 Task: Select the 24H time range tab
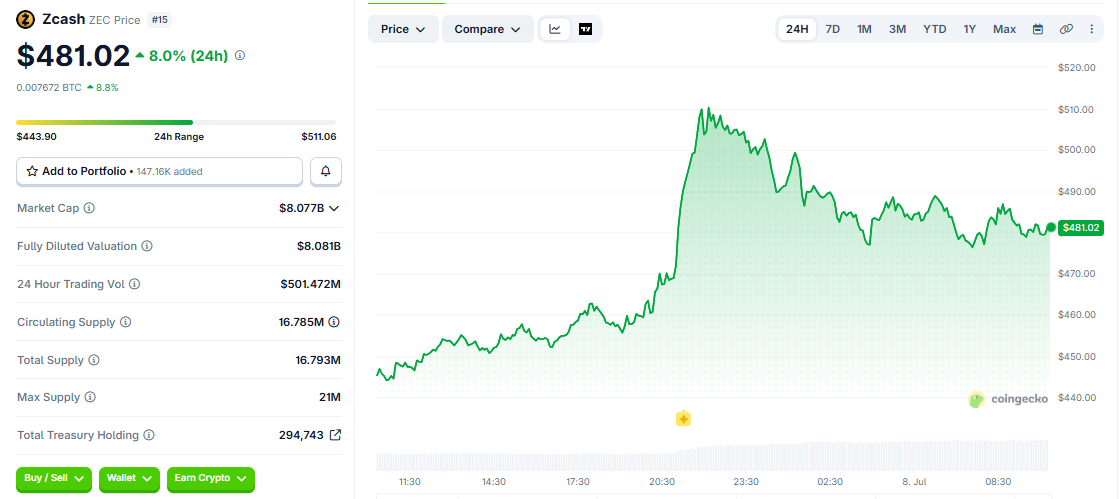tap(797, 29)
